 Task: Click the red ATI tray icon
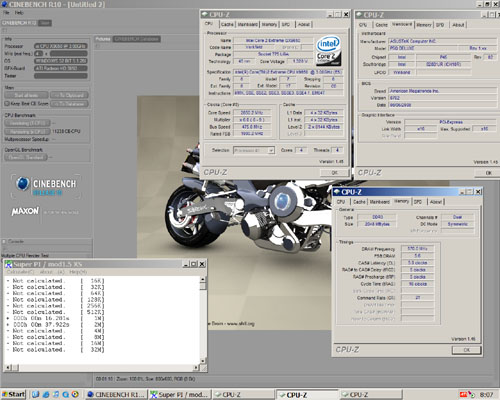(463, 394)
